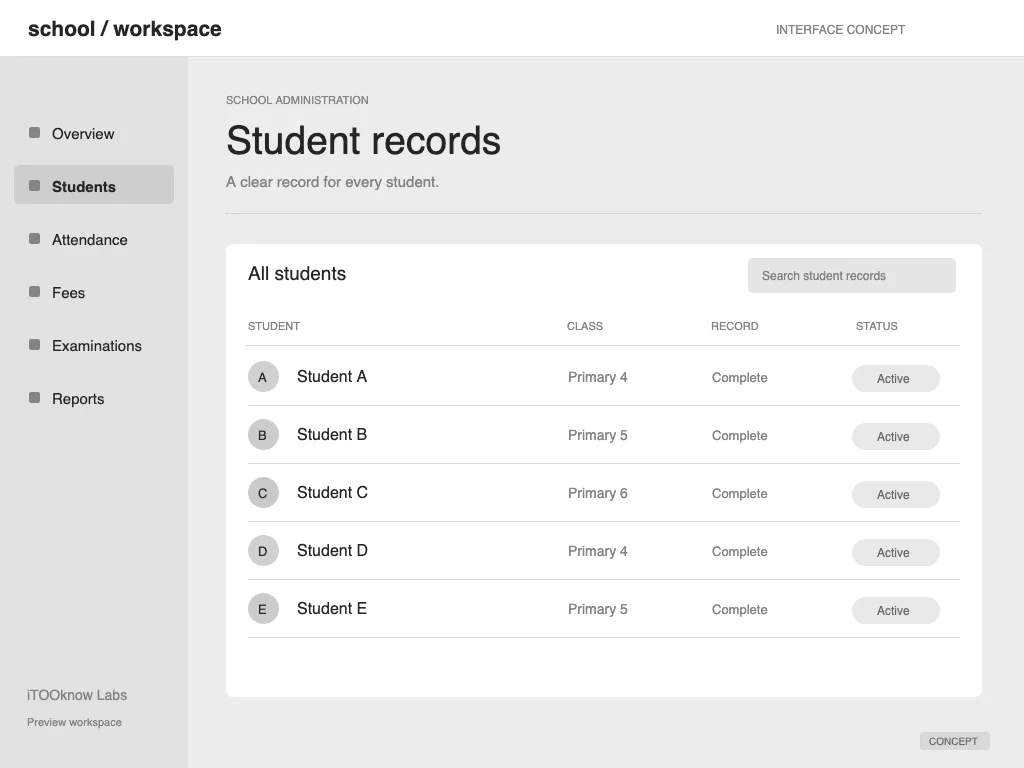
Task: Click the Search student records field
Action: point(852,276)
